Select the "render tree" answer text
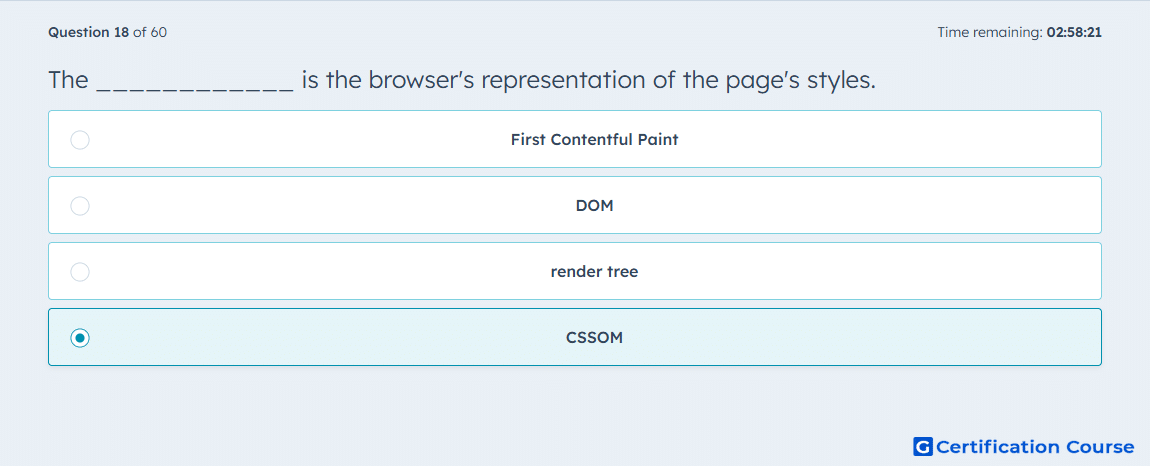 (594, 272)
